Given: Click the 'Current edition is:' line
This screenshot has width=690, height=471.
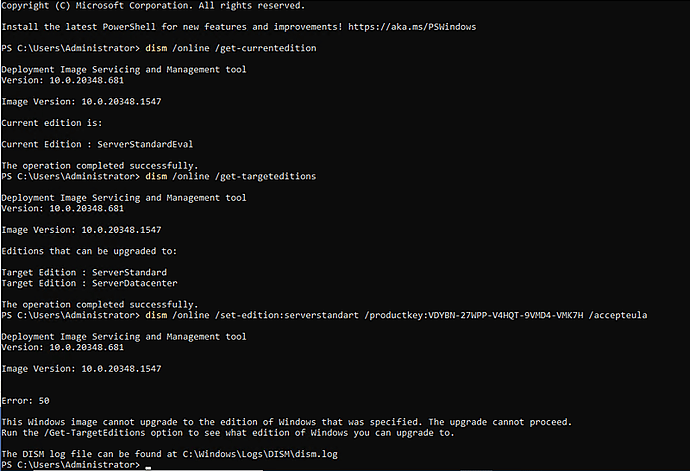Looking at the screenshot, I should tap(52, 123).
